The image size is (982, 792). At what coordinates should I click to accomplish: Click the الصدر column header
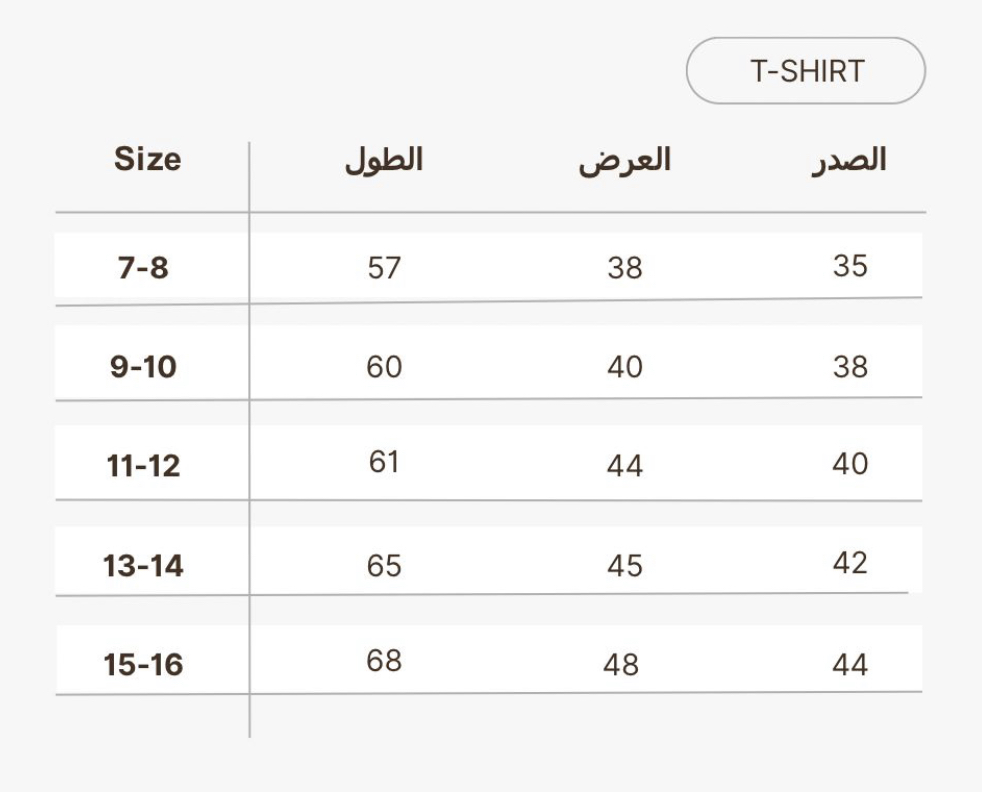(849, 160)
